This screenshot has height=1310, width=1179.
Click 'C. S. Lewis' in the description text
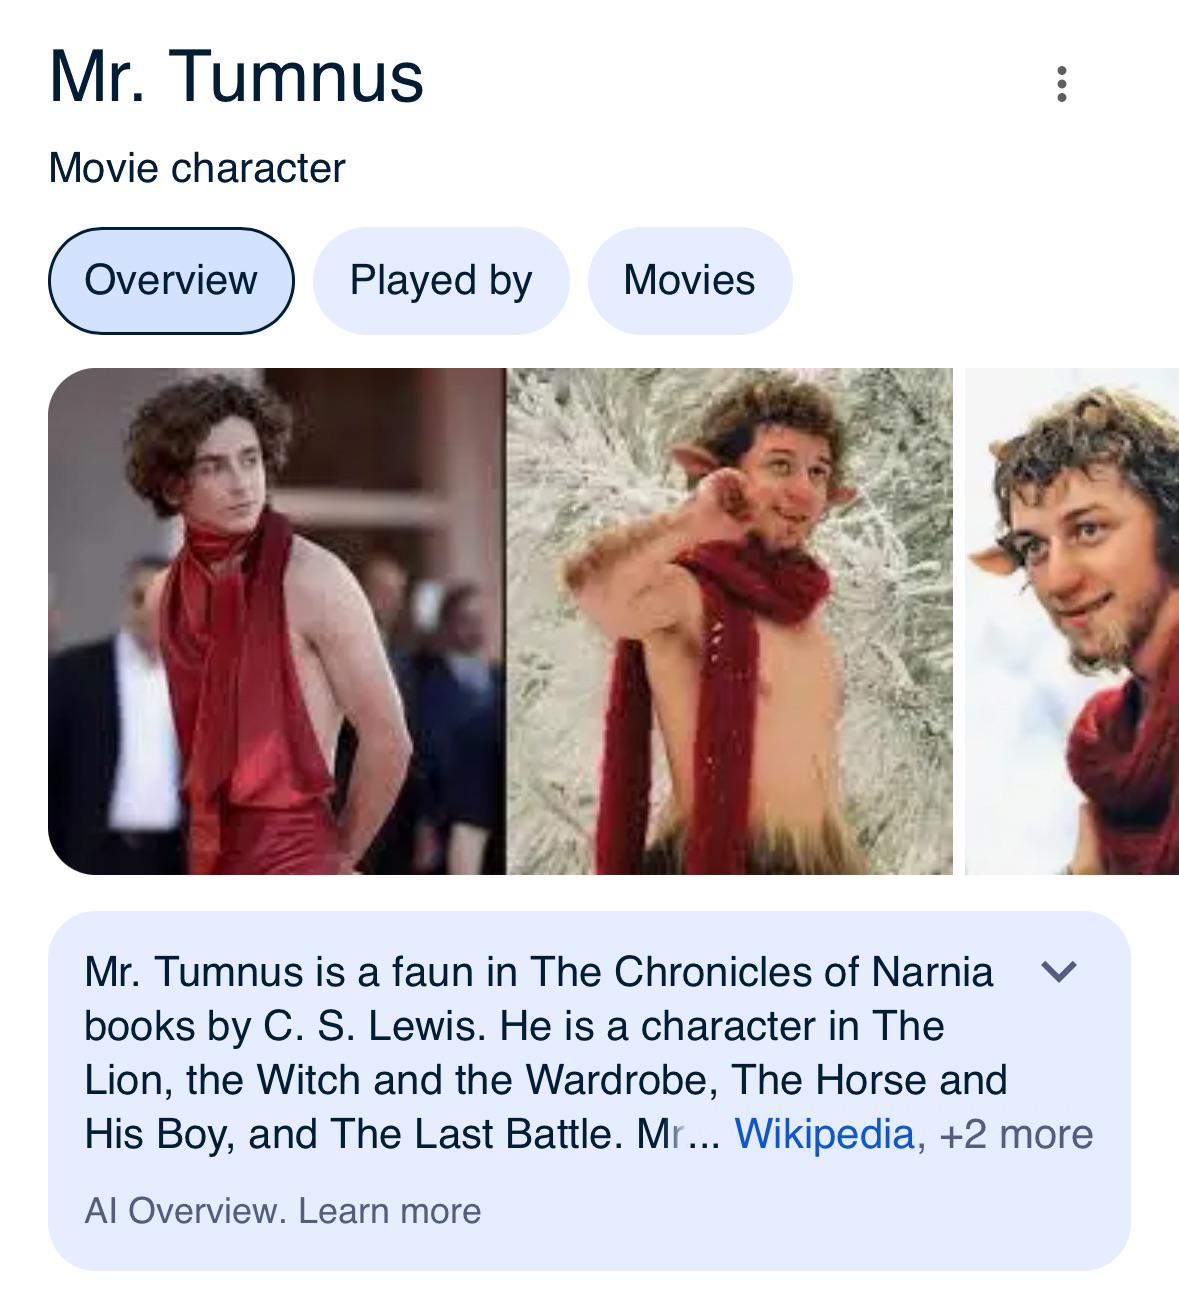point(376,1026)
